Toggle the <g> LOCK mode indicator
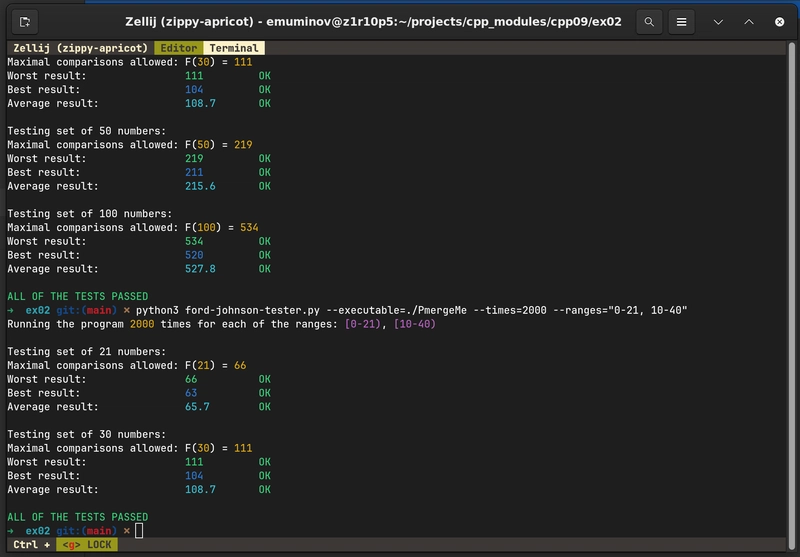 click(86, 545)
